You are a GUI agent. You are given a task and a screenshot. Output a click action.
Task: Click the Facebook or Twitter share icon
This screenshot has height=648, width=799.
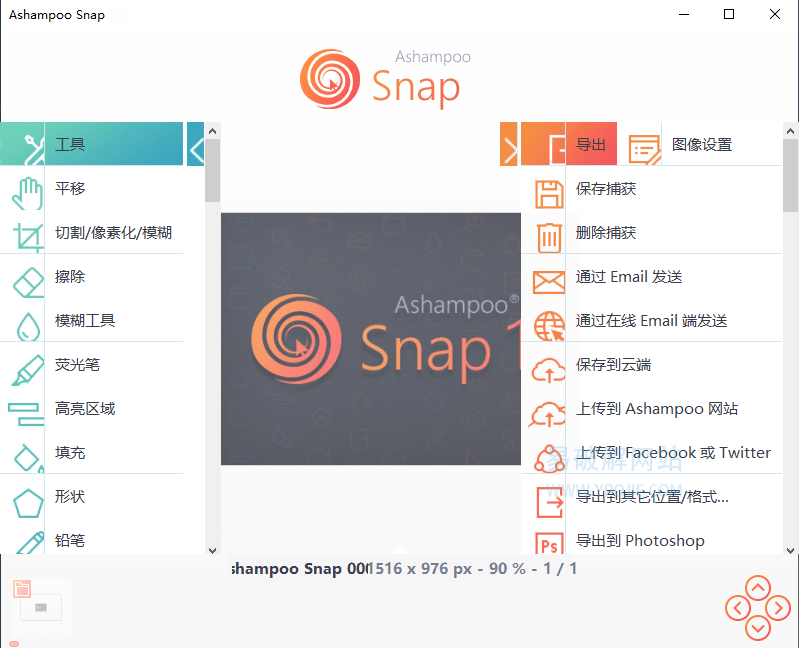pos(549,458)
